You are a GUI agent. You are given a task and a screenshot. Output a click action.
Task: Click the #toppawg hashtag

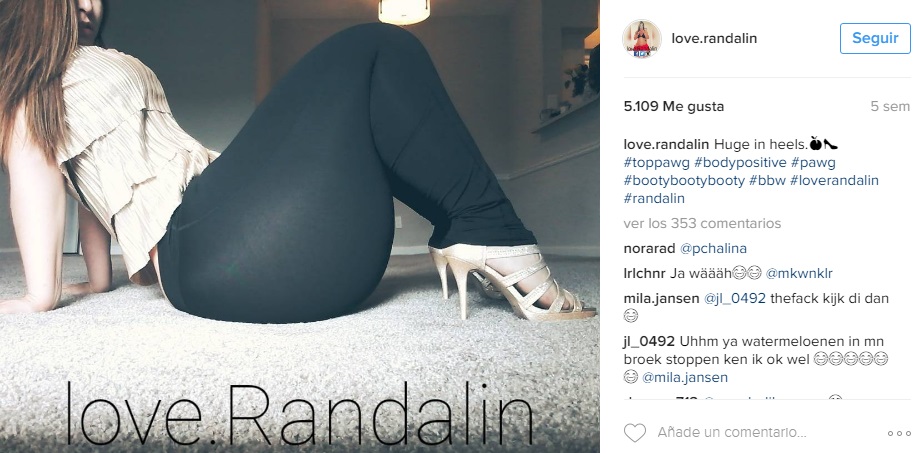[x=657, y=162]
